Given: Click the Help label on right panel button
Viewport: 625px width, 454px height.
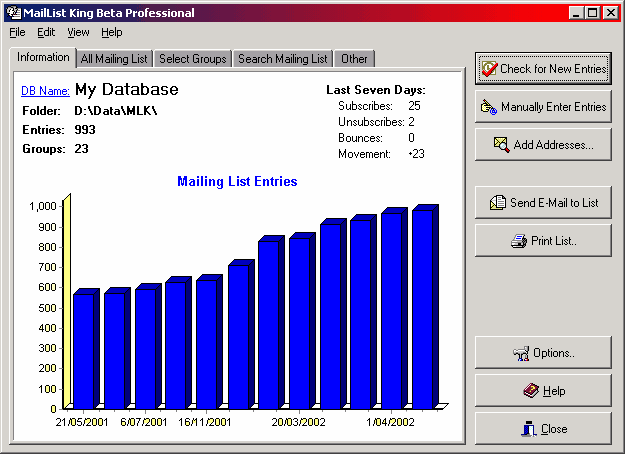Looking at the screenshot, I should point(554,391).
